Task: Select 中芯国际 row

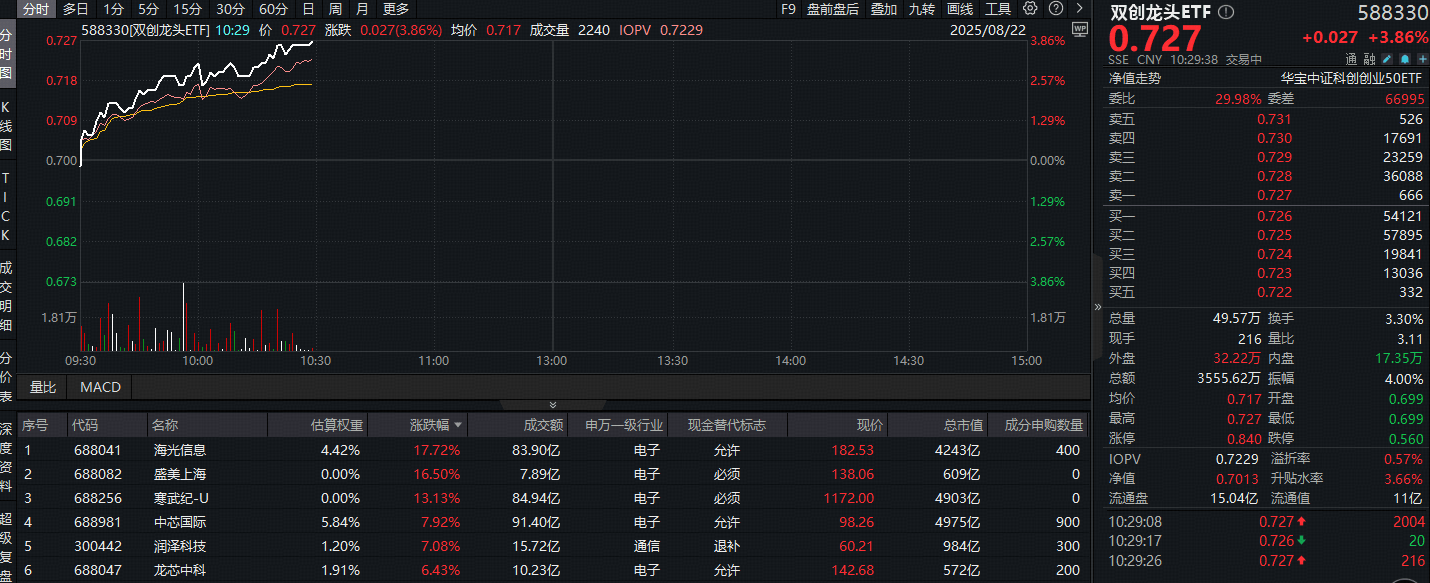Action: 552,522
